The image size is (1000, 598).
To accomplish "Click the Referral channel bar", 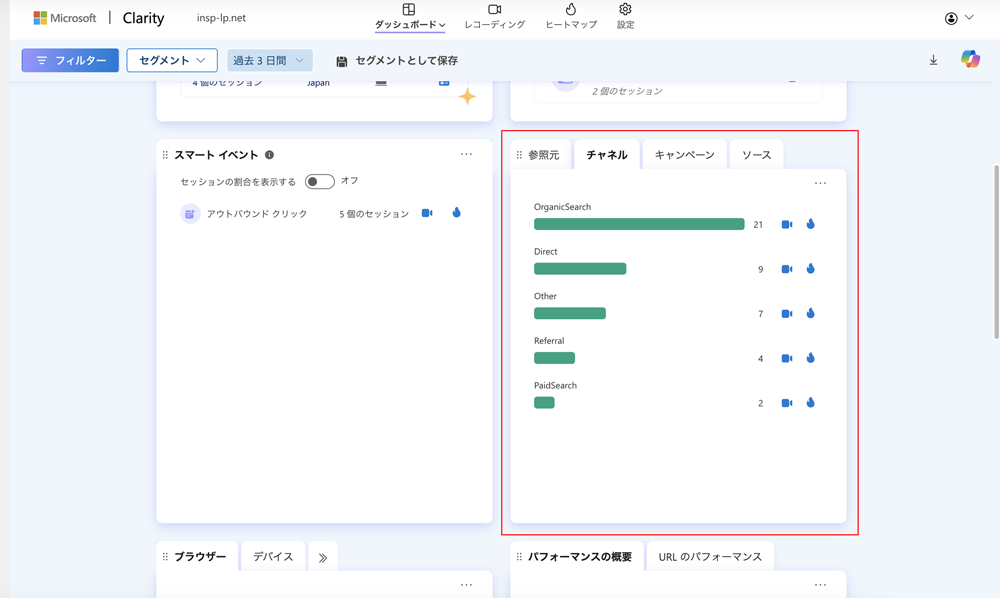I will click(x=554, y=358).
